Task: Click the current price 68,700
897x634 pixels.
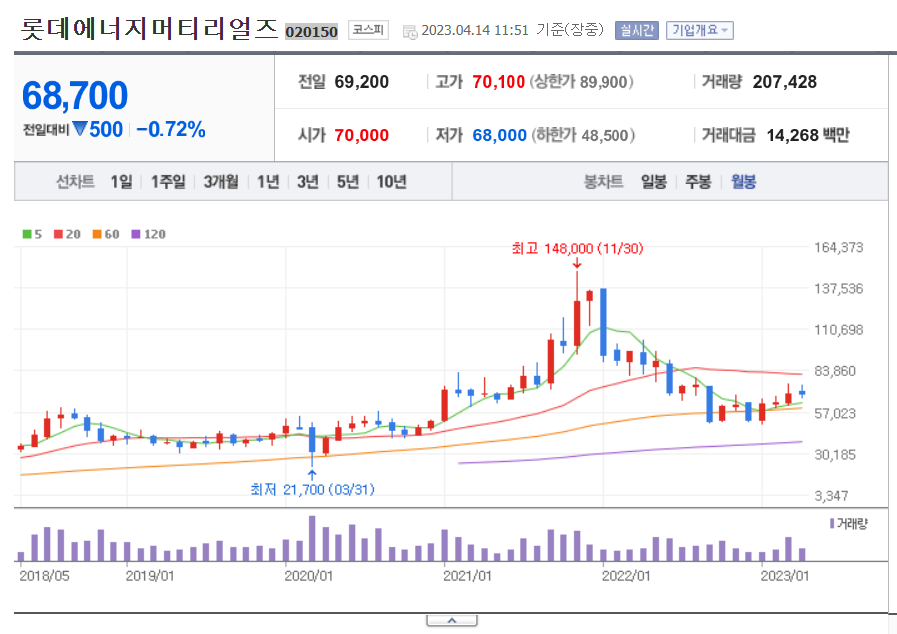Action: click(75, 95)
